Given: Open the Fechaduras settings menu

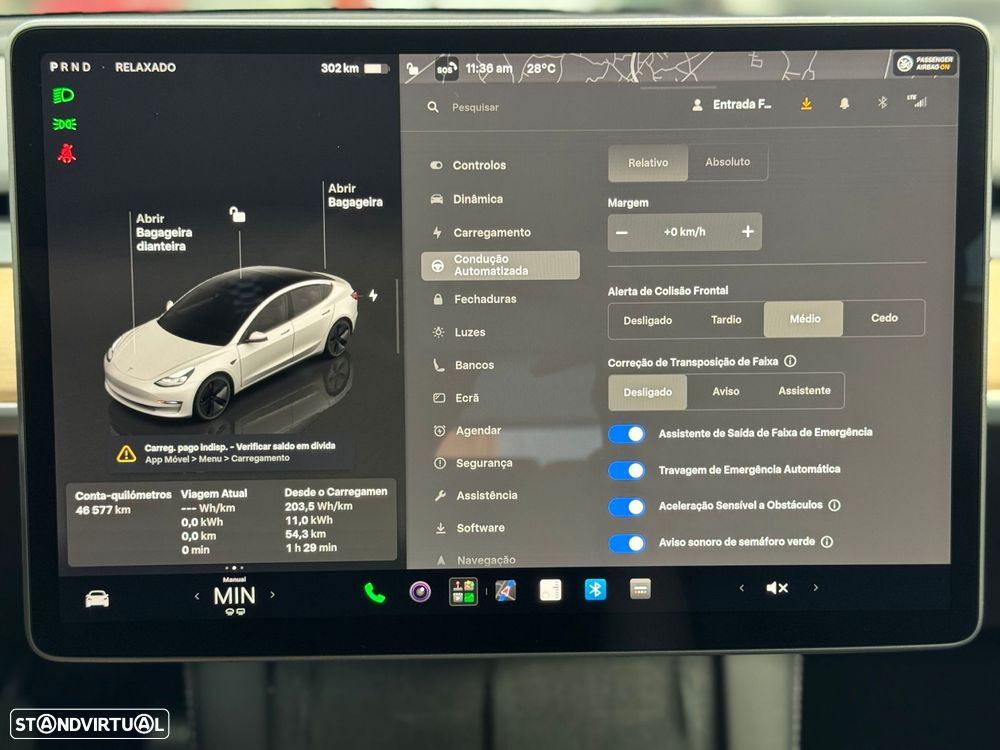Looking at the screenshot, I should tap(475, 299).
